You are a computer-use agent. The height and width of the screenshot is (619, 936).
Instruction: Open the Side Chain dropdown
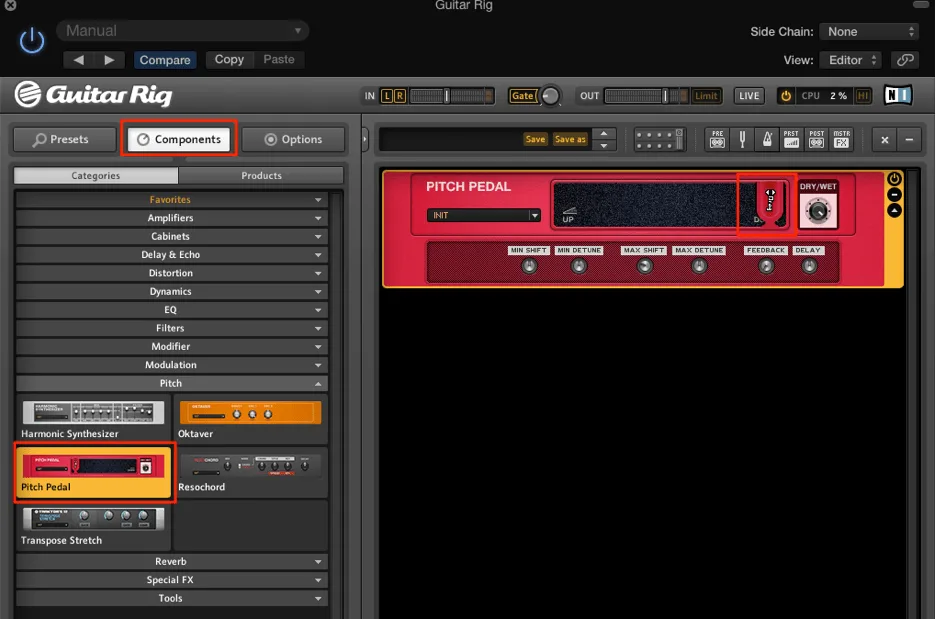tap(870, 32)
